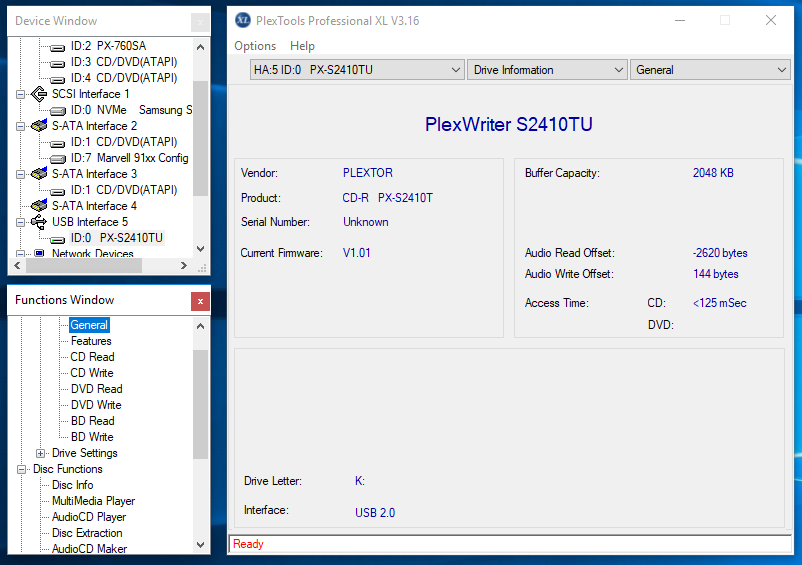Image resolution: width=802 pixels, height=565 pixels.
Task: Click the SCSI Interface 1 icon
Action: (x=39, y=94)
